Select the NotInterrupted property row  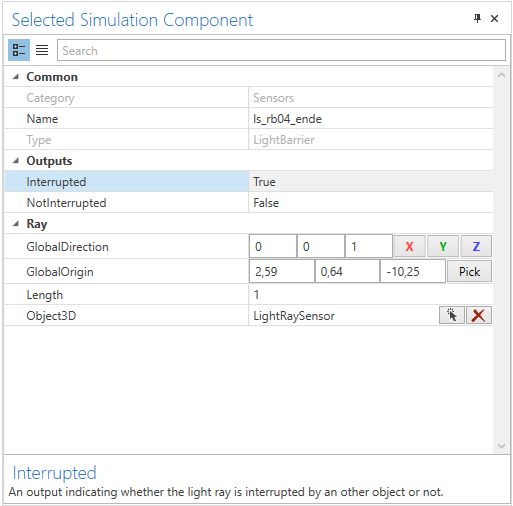pos(249,203)
